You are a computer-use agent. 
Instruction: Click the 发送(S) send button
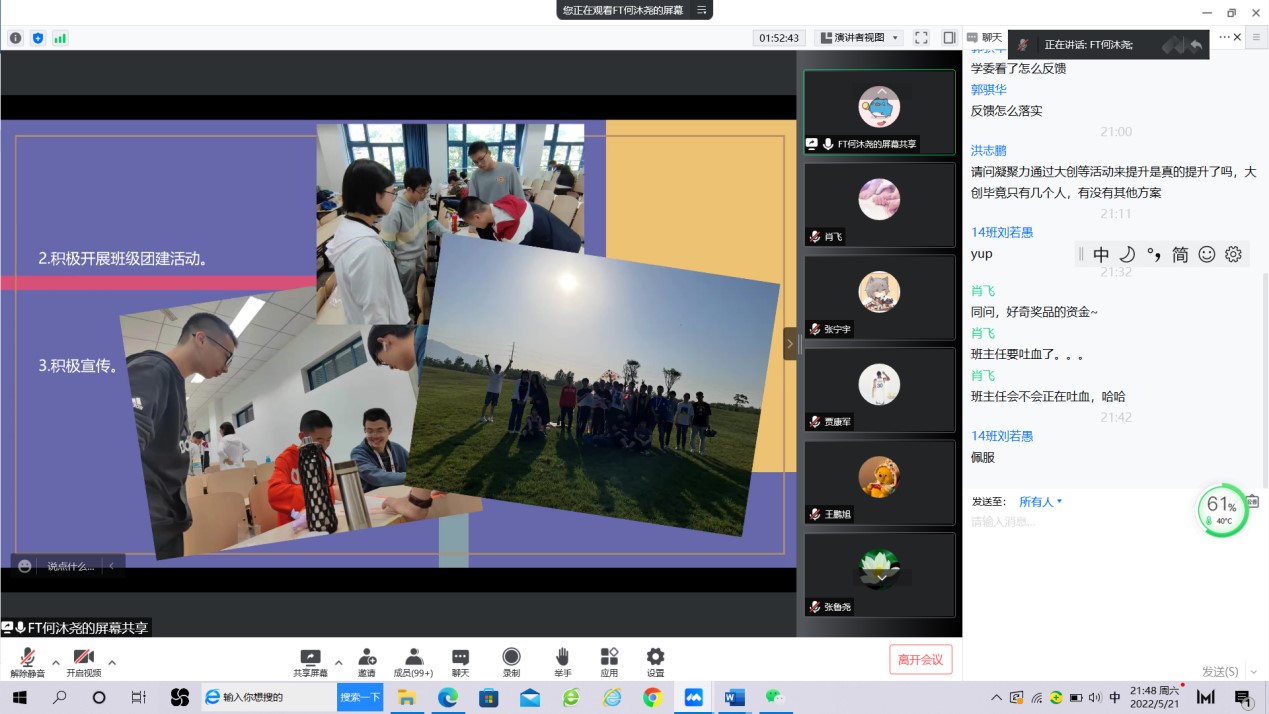pos(1220,672)
